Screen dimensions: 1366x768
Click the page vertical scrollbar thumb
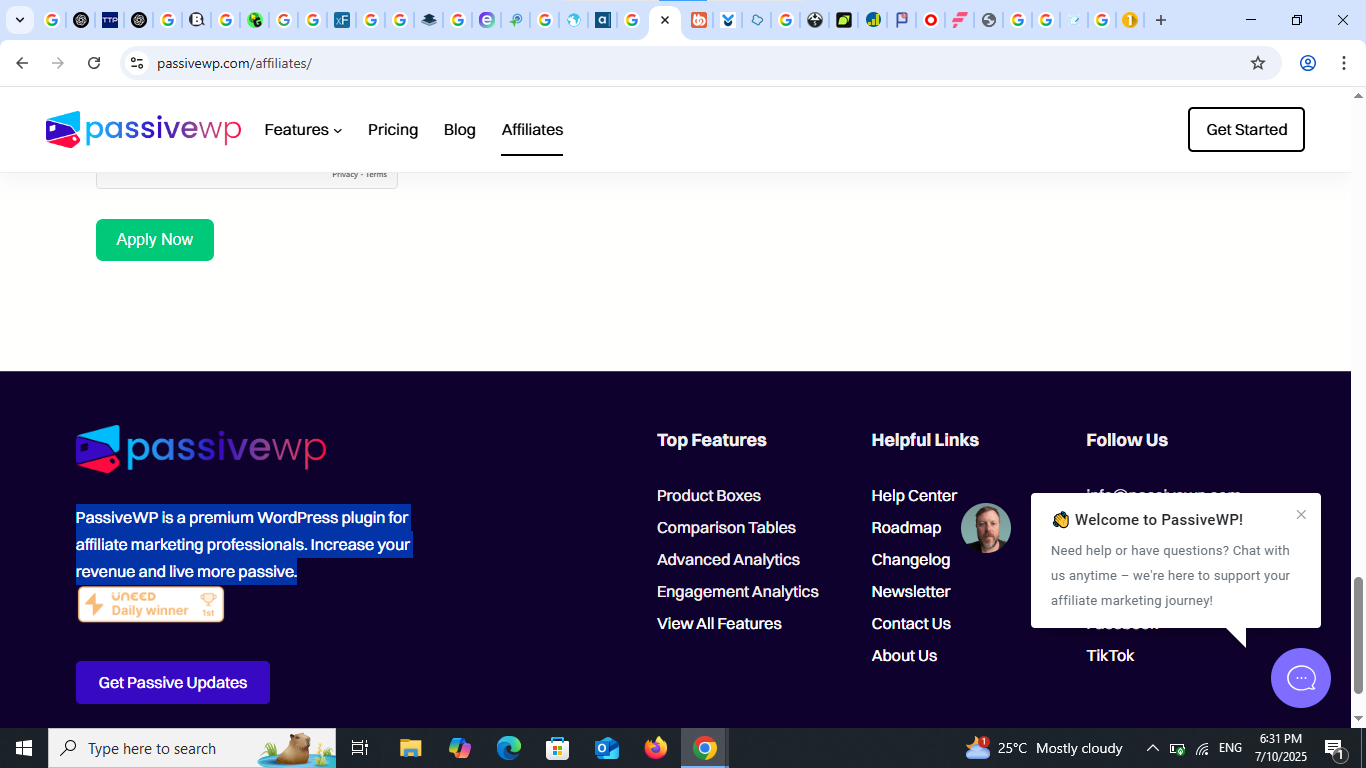[x=1358, y=636]
